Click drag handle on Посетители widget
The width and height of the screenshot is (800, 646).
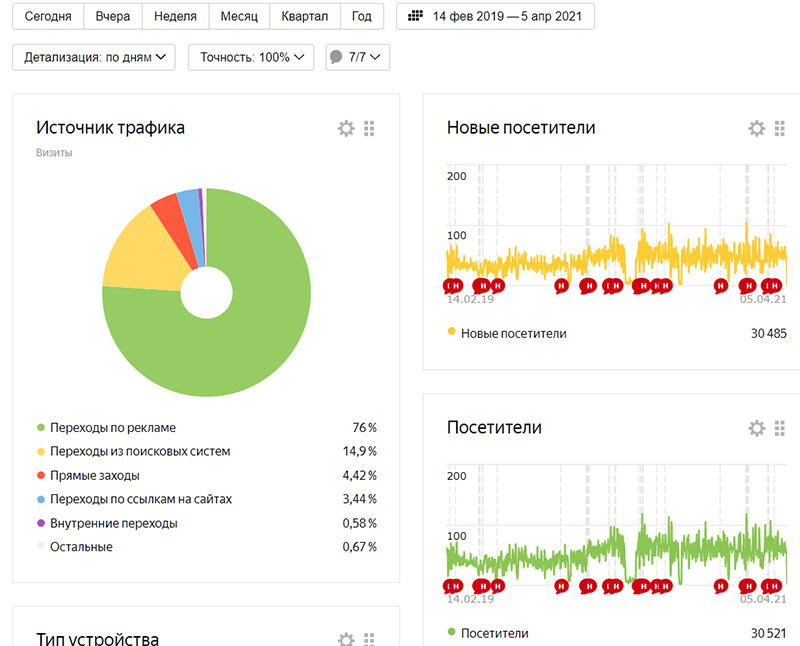point(780,428)
